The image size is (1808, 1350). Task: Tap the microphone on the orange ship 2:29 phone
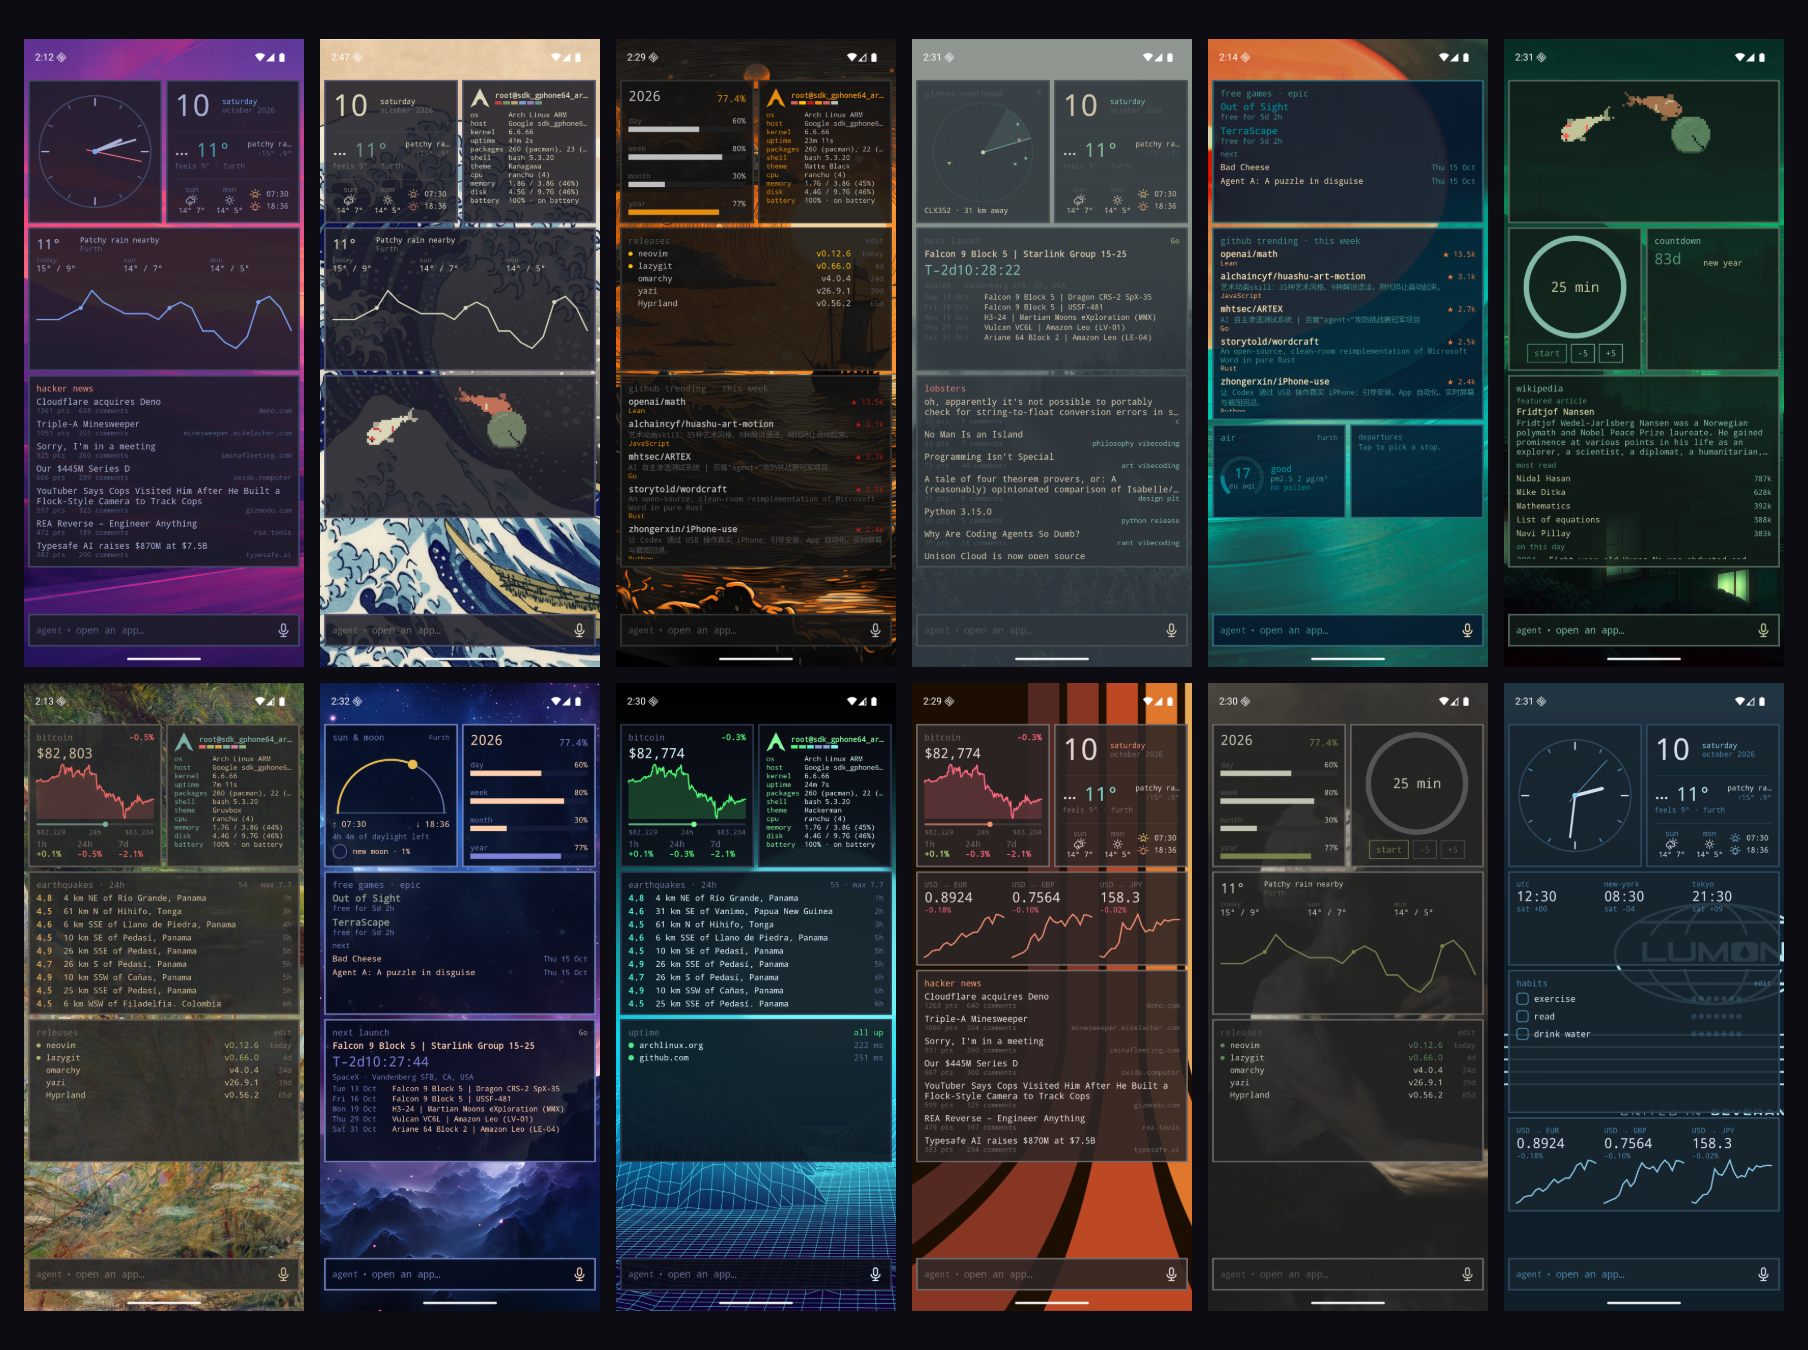(875, 630)
